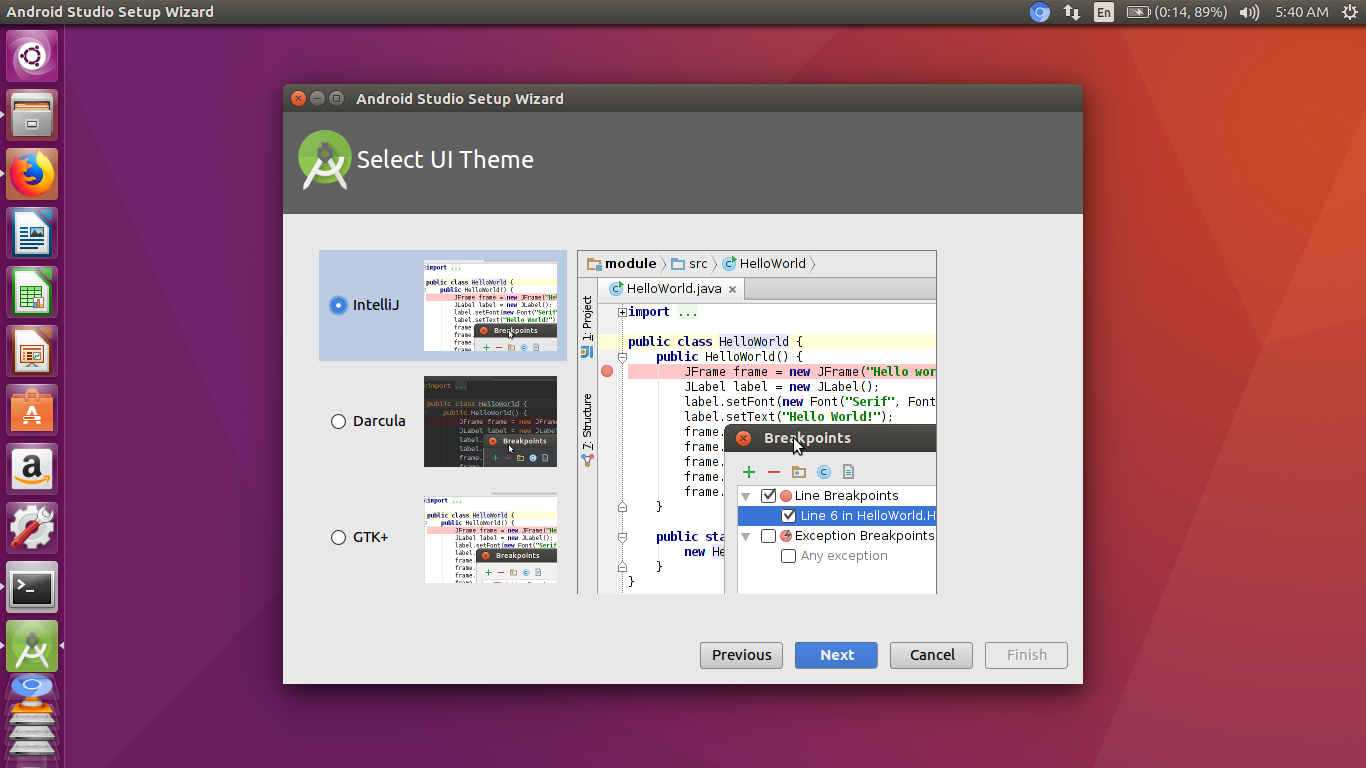Open System Settings from the launcher
This screenshot has width=1366, height=768.
point(32,528)
